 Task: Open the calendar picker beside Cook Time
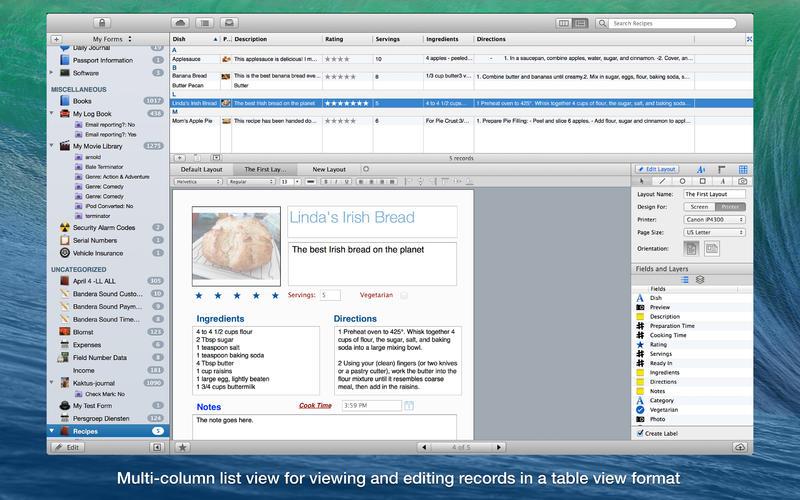pos(409,406)
